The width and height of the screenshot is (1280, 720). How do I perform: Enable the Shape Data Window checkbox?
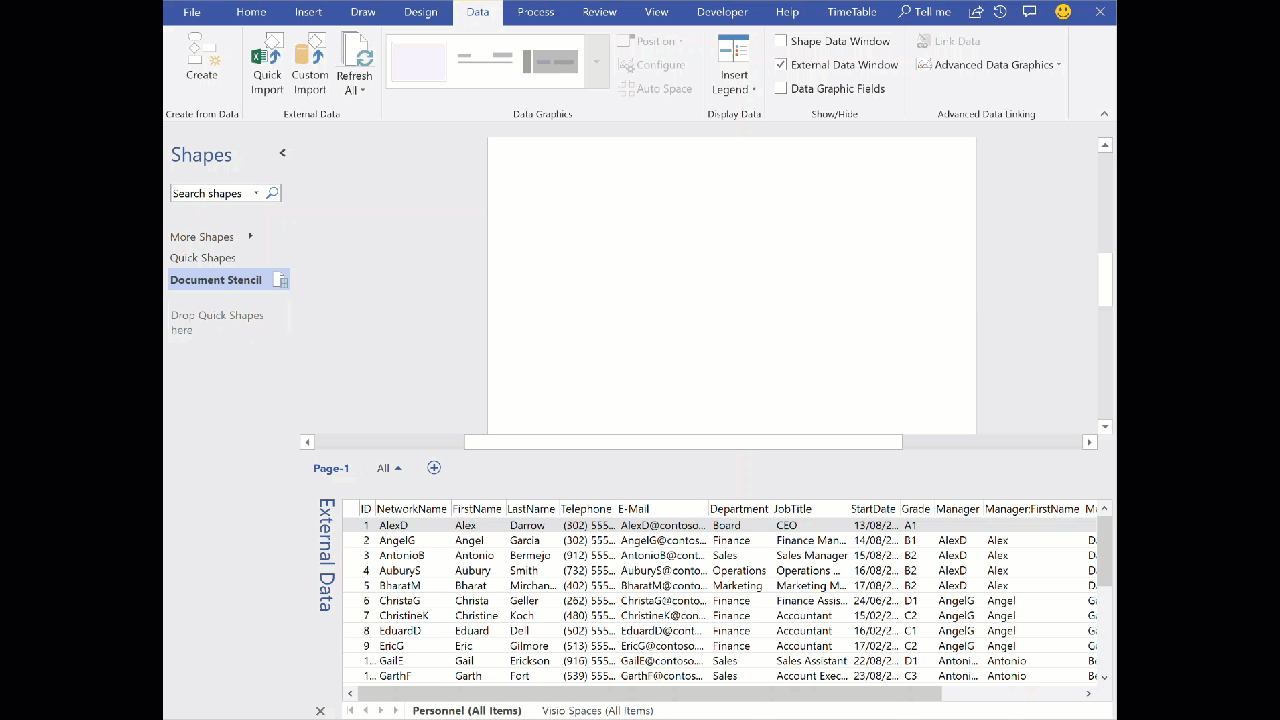click(781, 41)
